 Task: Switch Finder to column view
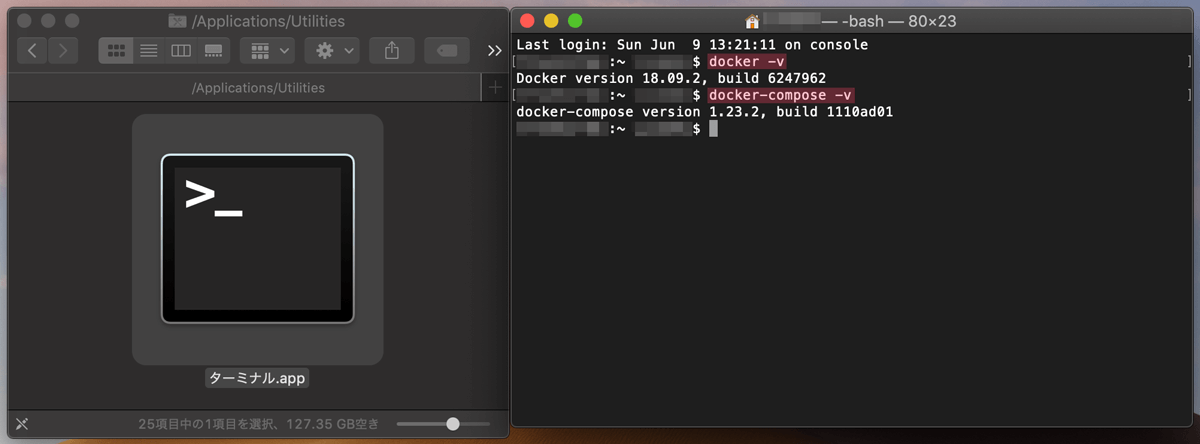tap(180, 50)
